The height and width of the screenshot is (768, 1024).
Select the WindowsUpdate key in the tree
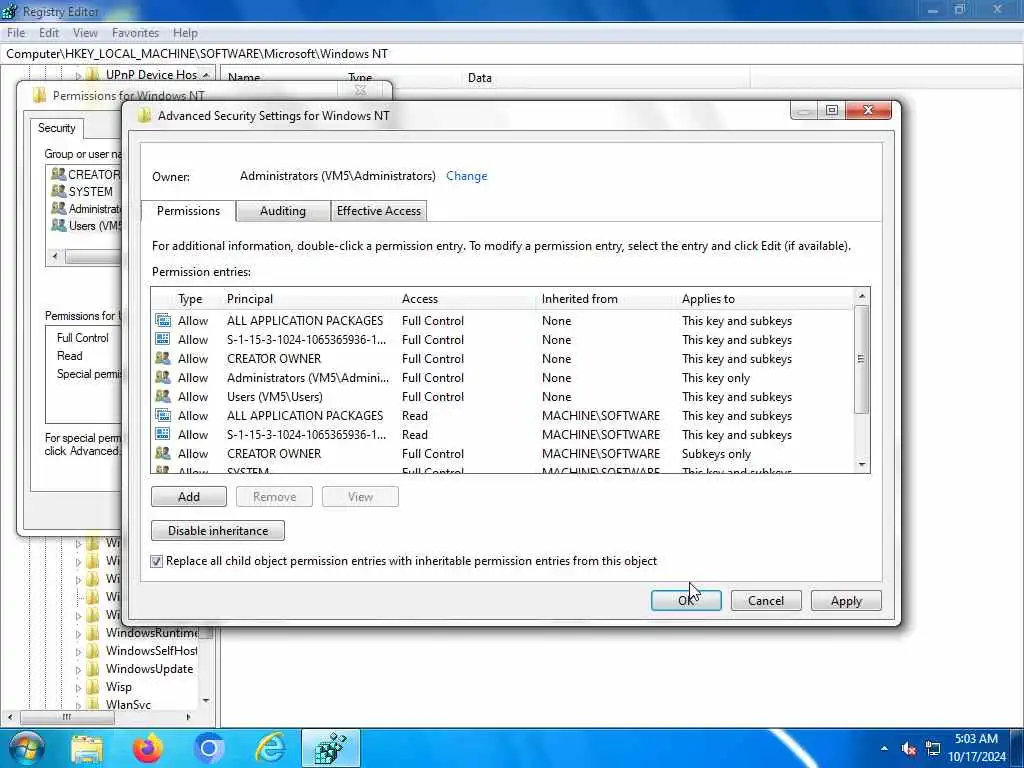click(x=150, y=669)
